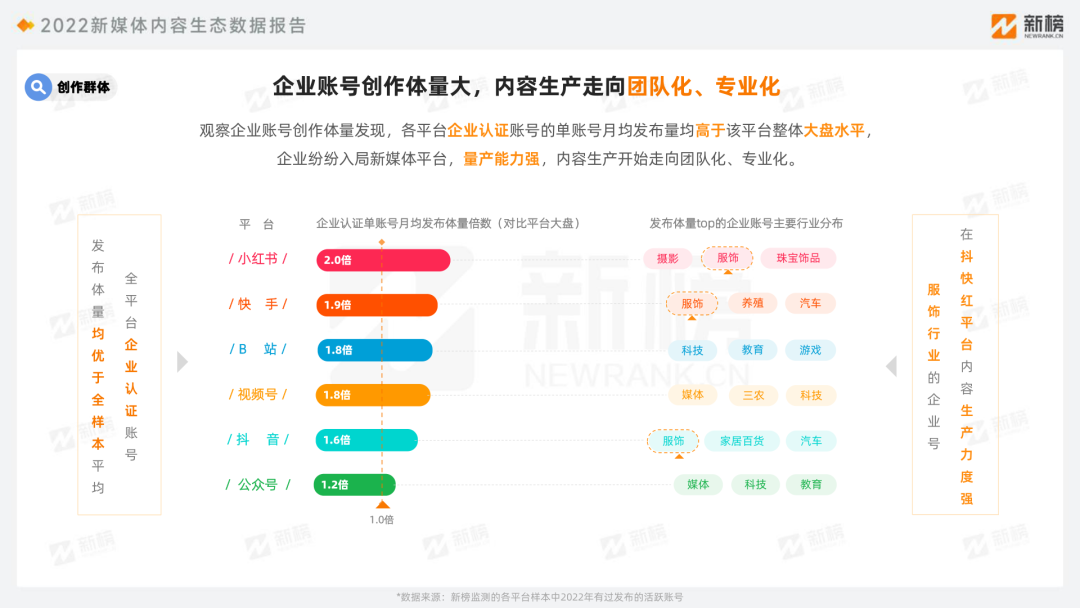Screen dimensions: 1080x608
Task: Click the 服饰 tag in the 小红书 row
Action: [727, 258]
